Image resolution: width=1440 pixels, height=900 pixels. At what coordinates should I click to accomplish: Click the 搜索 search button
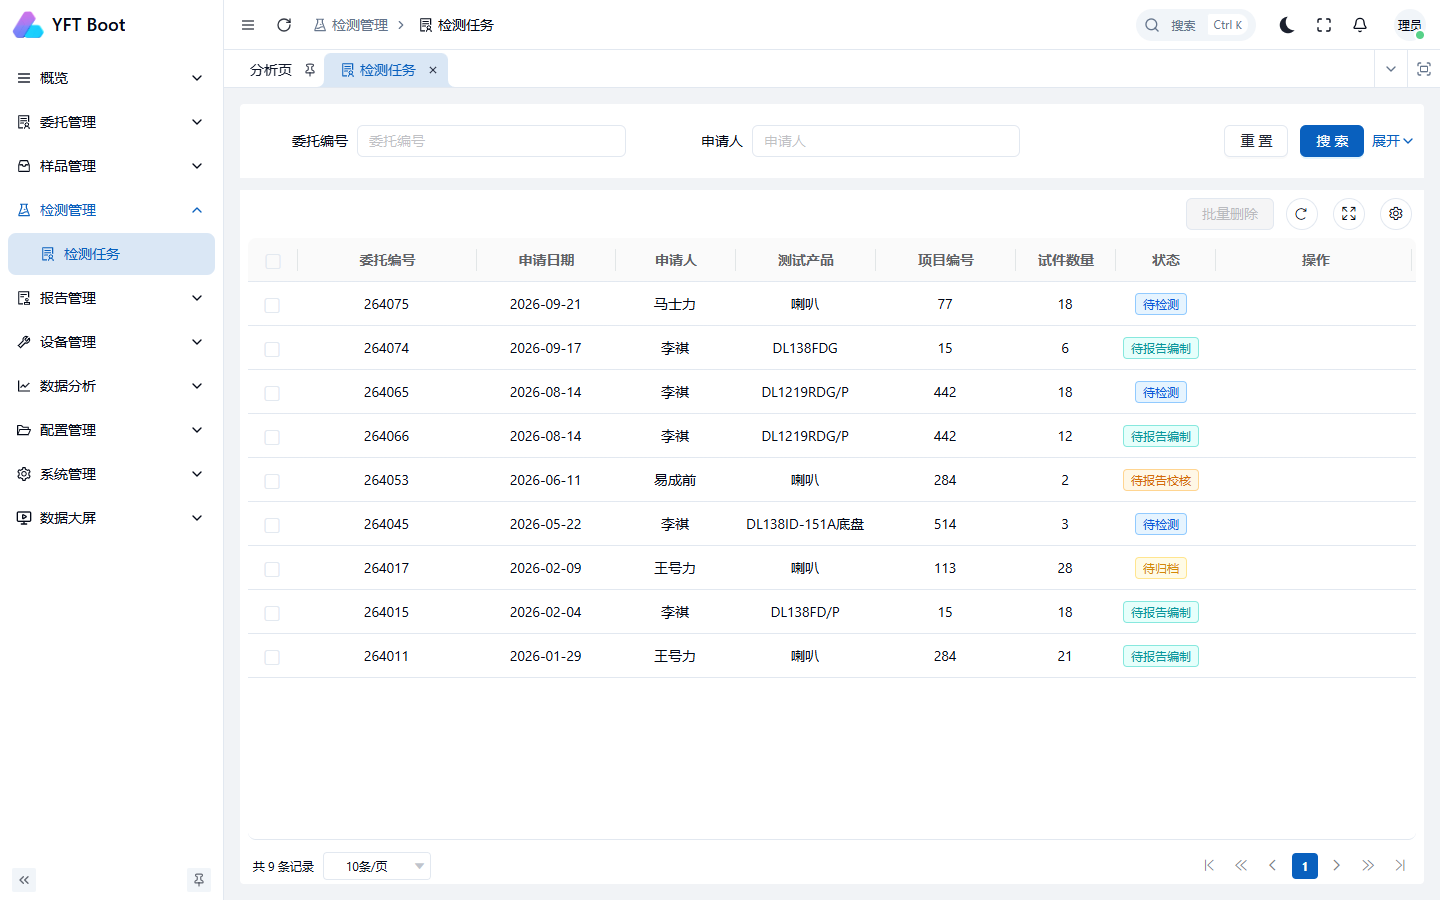tap(1332, 141)
